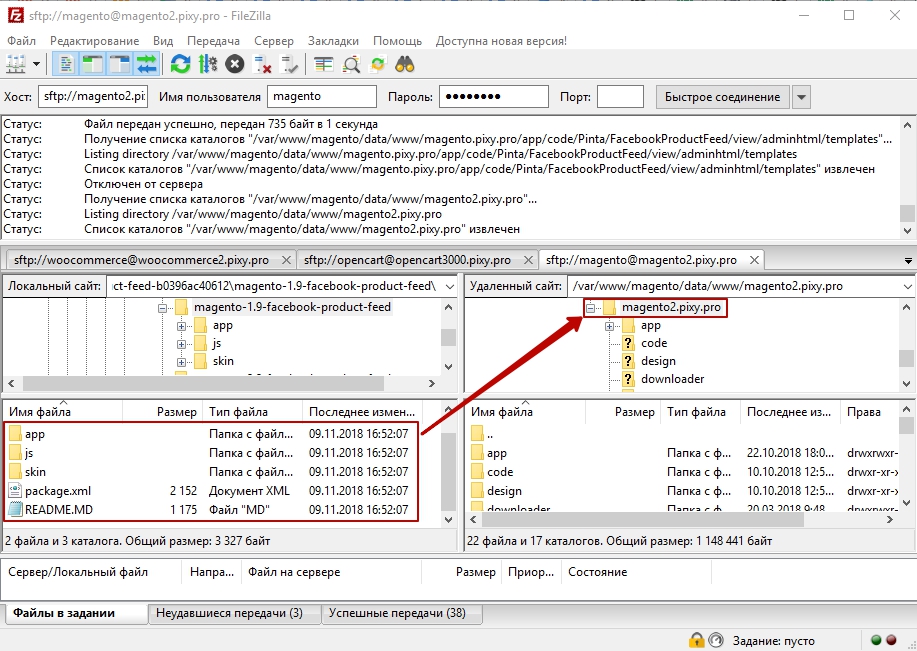Toggle local directory tree display
The height and width of the screenshot is (651, 917).
[93, 64]
